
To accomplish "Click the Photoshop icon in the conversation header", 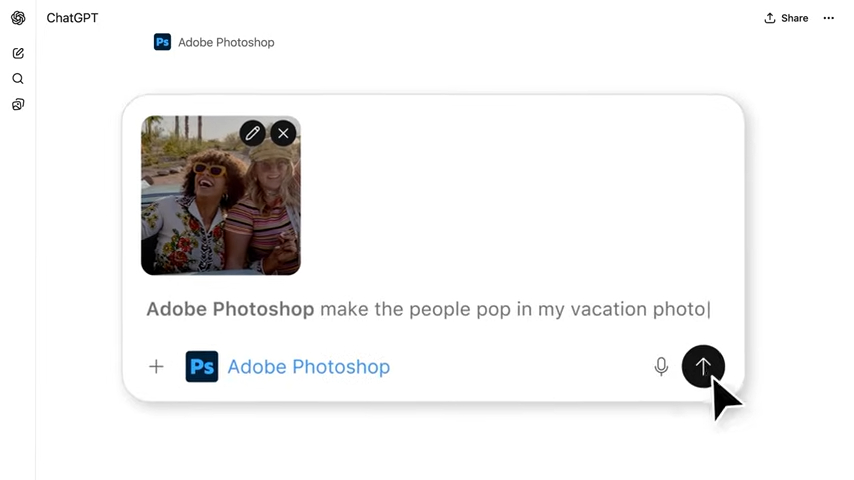I will (x=162, y=42).
